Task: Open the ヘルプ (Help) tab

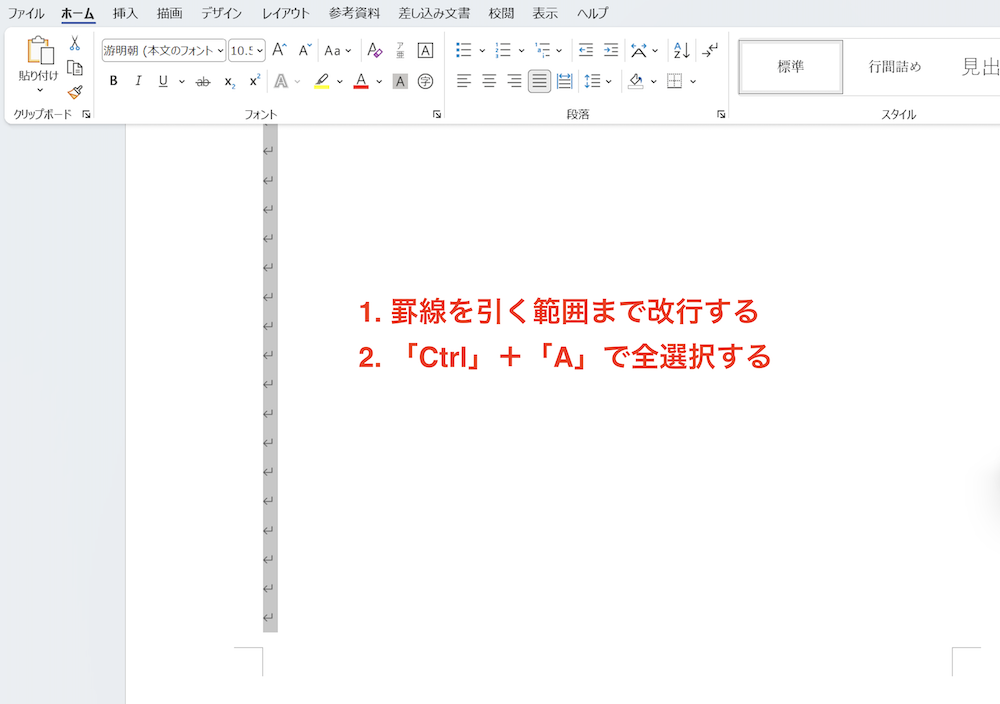Action: [592, 13]
